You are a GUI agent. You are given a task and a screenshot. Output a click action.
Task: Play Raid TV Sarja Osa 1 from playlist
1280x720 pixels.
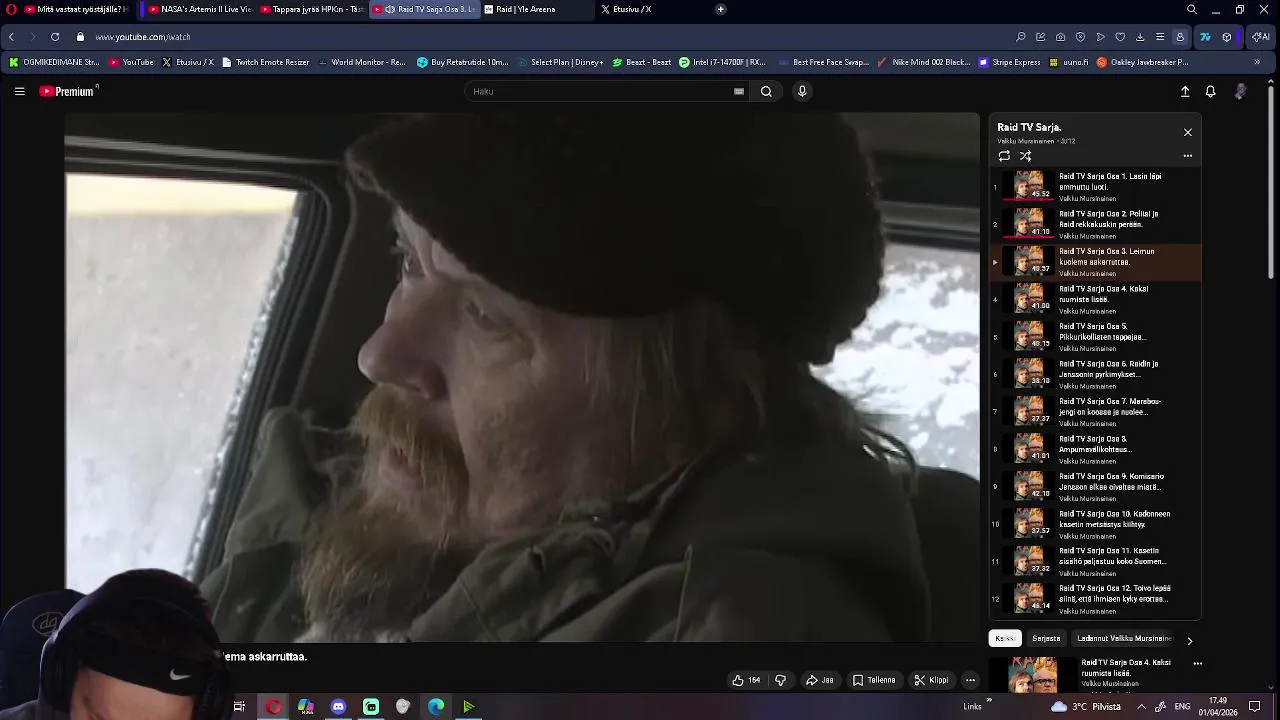(x=1095, y=186)
